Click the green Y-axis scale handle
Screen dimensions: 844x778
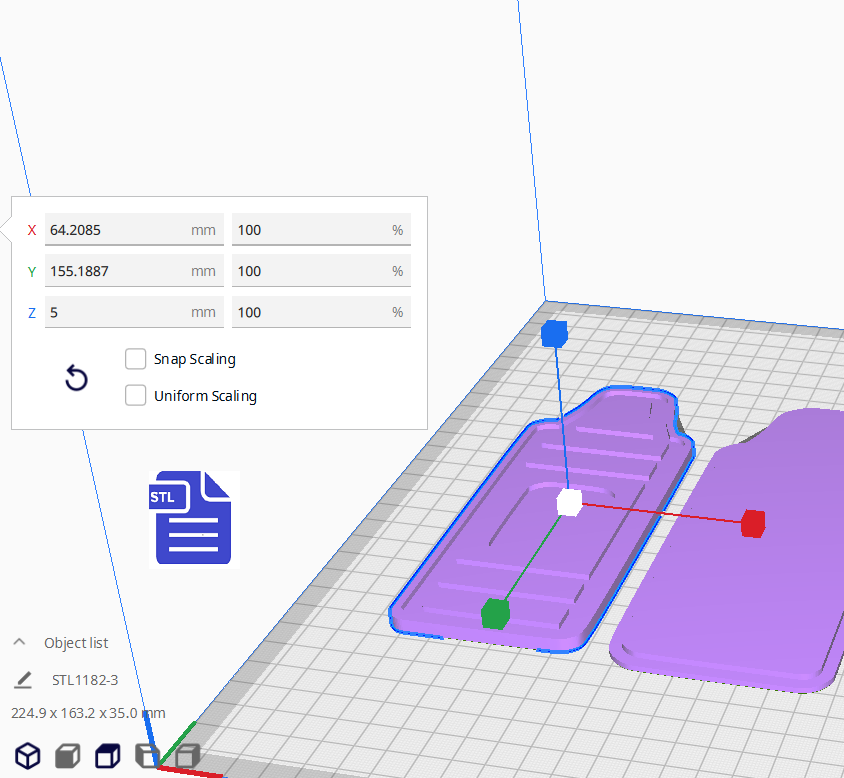(x=494, y=612)
